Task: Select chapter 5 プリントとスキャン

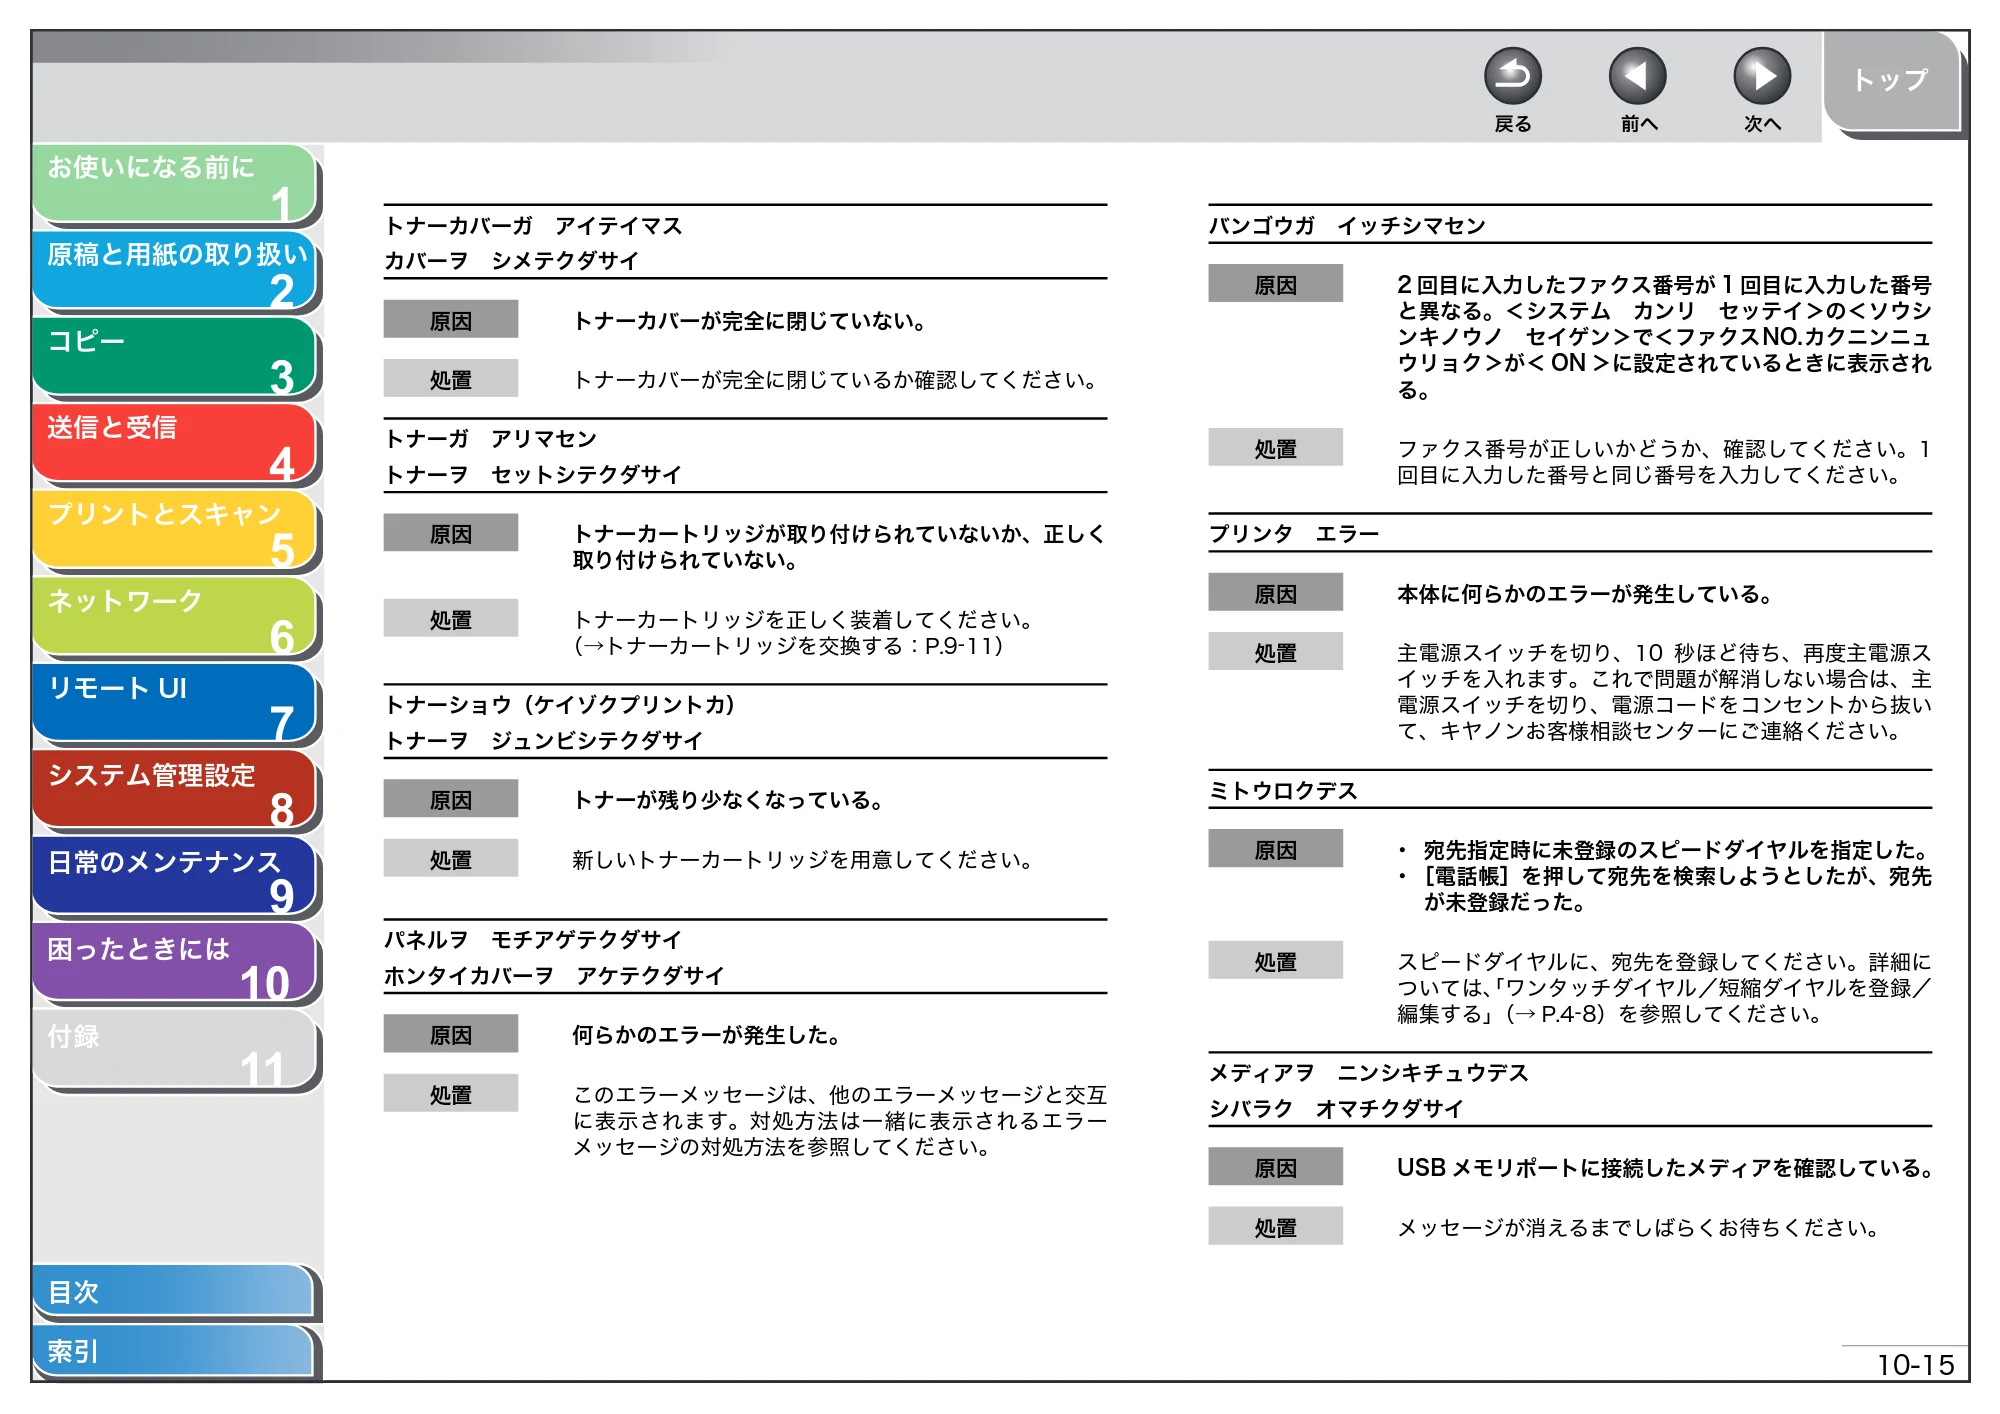Action: 175,531
